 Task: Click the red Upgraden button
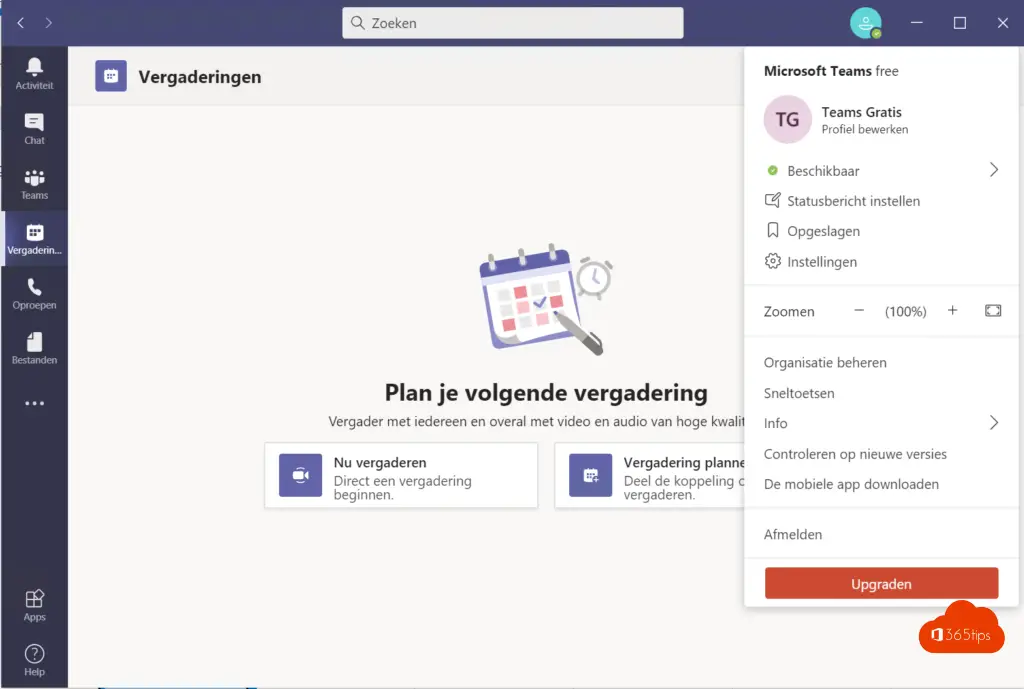pyautogui.click(x=881, y=584)
